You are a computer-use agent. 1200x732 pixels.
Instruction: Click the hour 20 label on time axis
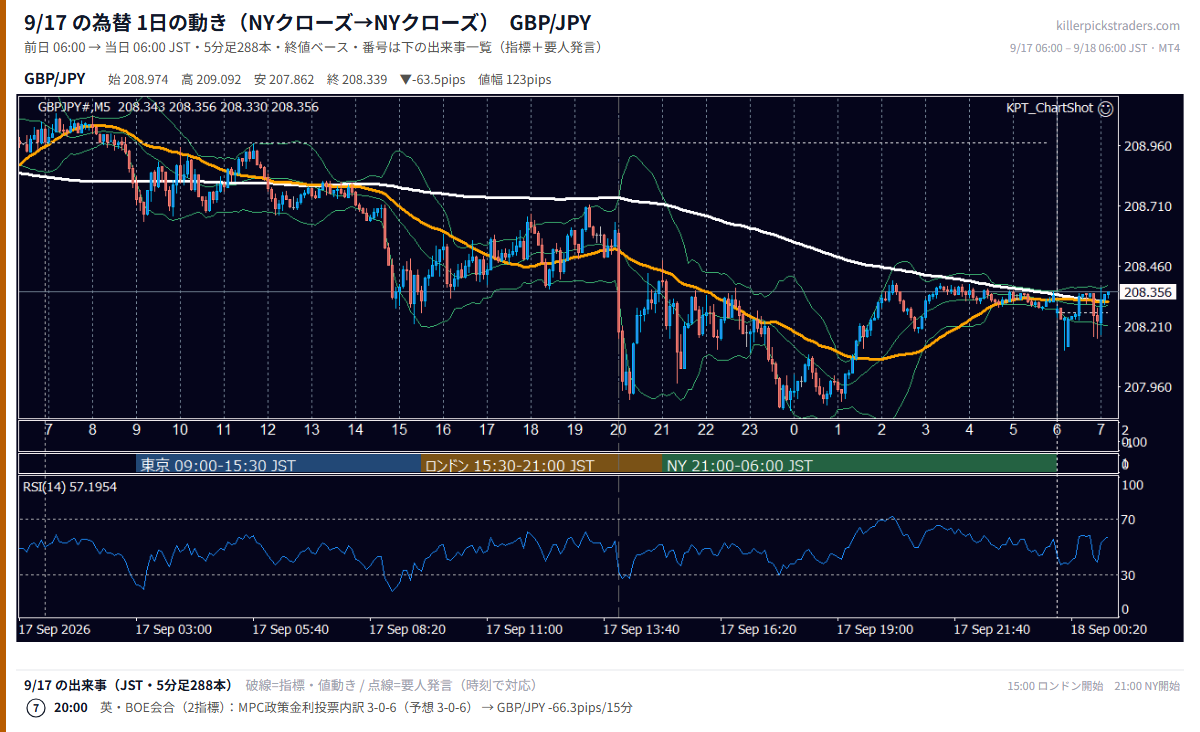point(618,430)
